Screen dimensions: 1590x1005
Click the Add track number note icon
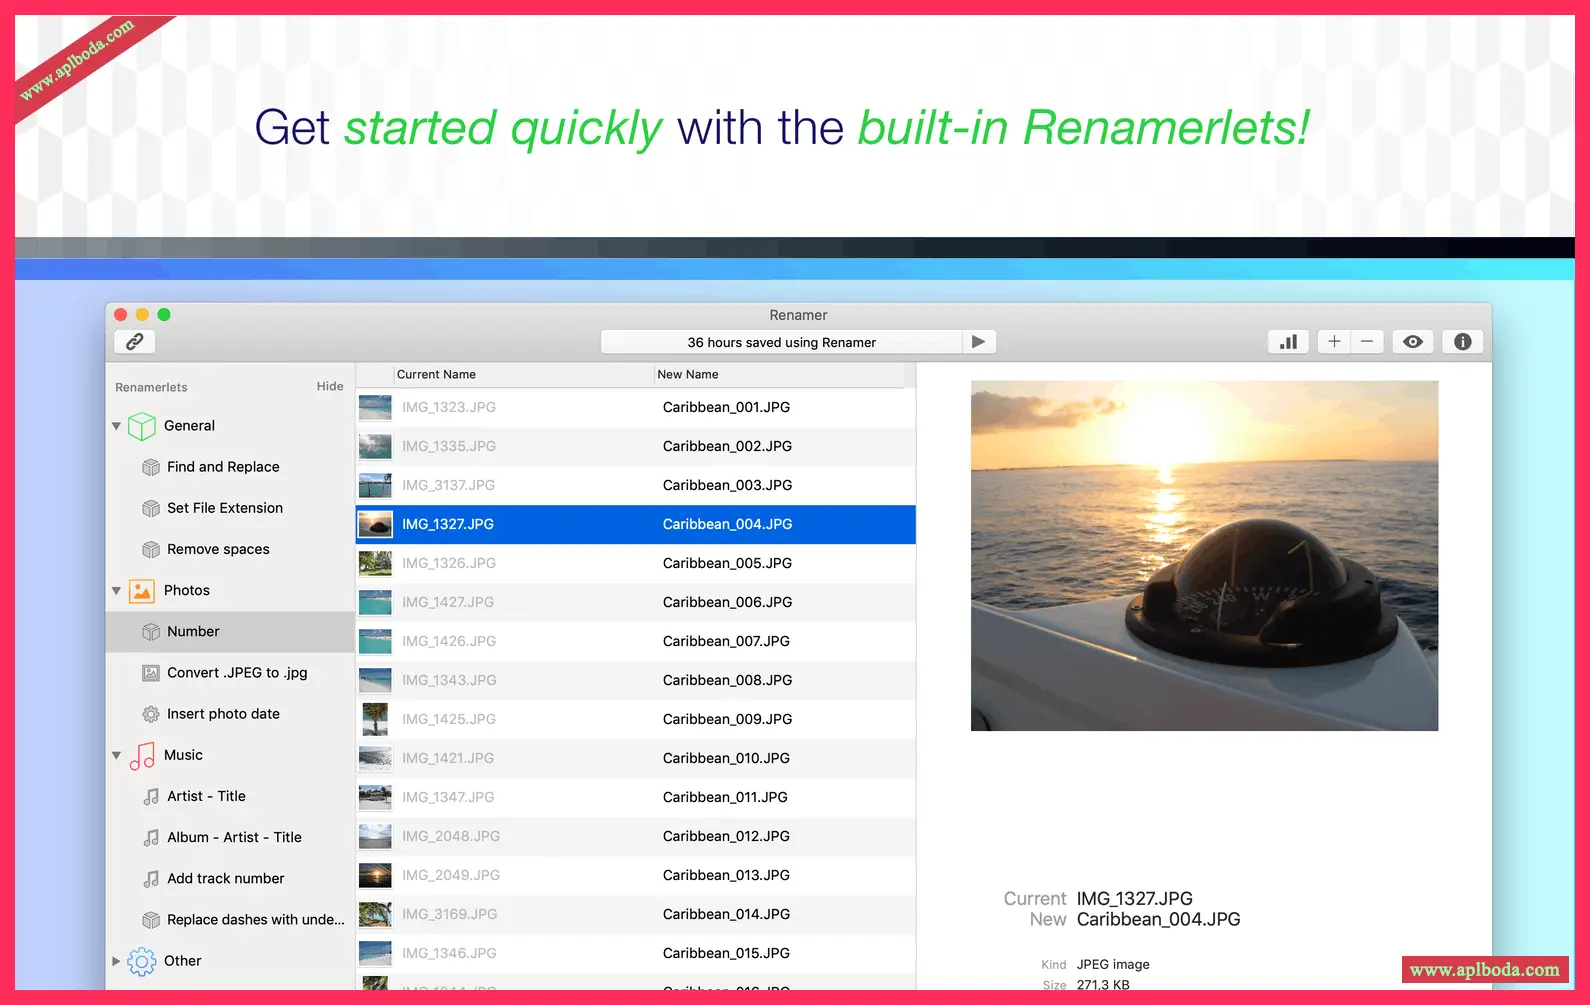[x=151, y=879]
